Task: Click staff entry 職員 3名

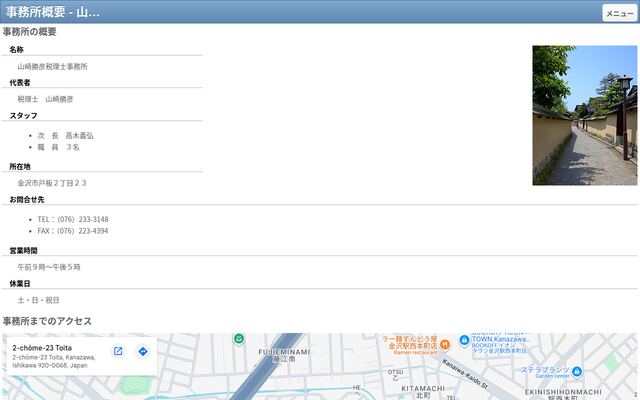Action: click(58, 147)
